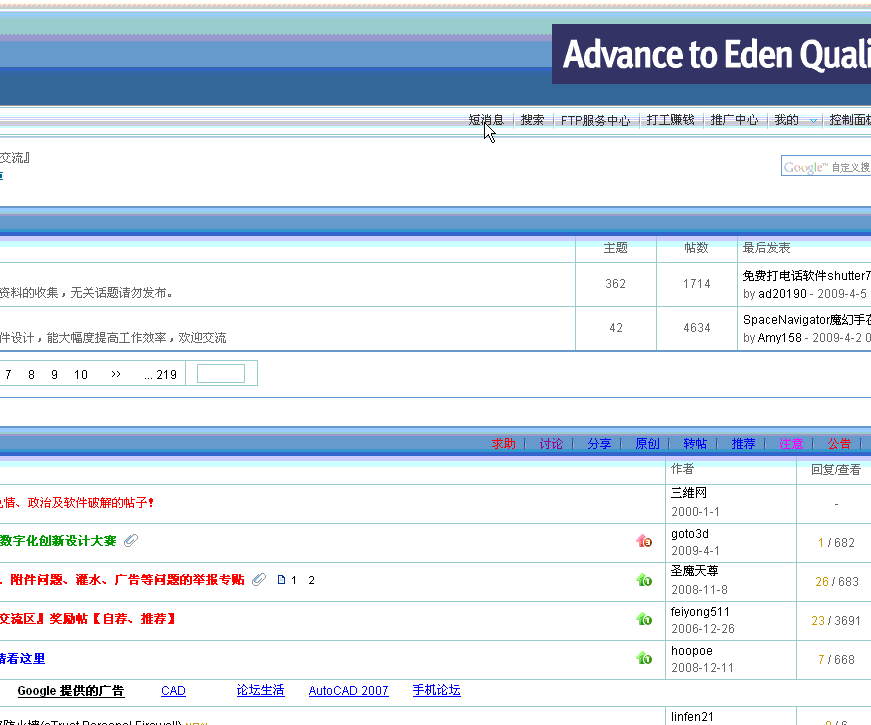Filter threads by 原创
This screenshot has width=871, height=725.
click(x=647, y=444)
